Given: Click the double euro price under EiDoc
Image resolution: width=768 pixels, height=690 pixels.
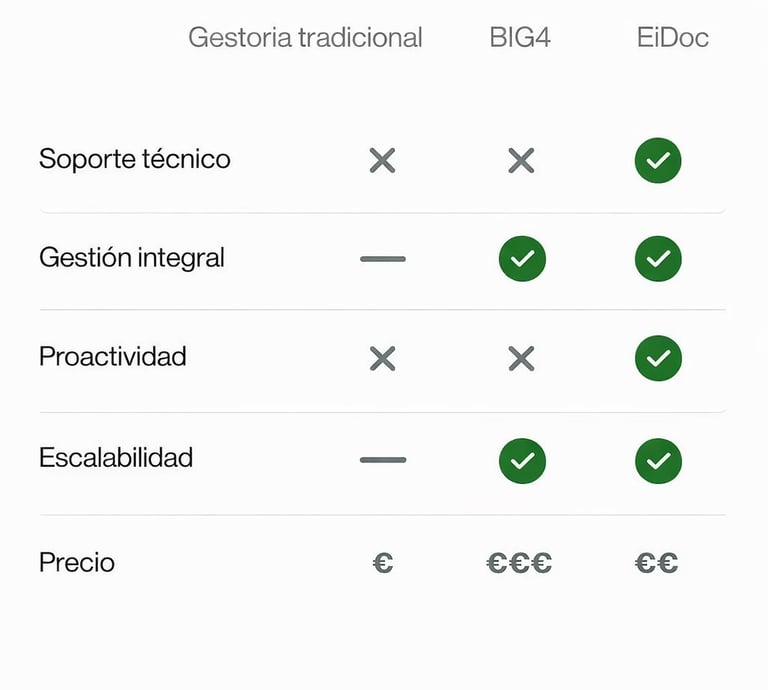Looking at the screenshot, I should (x=656, y=563).
